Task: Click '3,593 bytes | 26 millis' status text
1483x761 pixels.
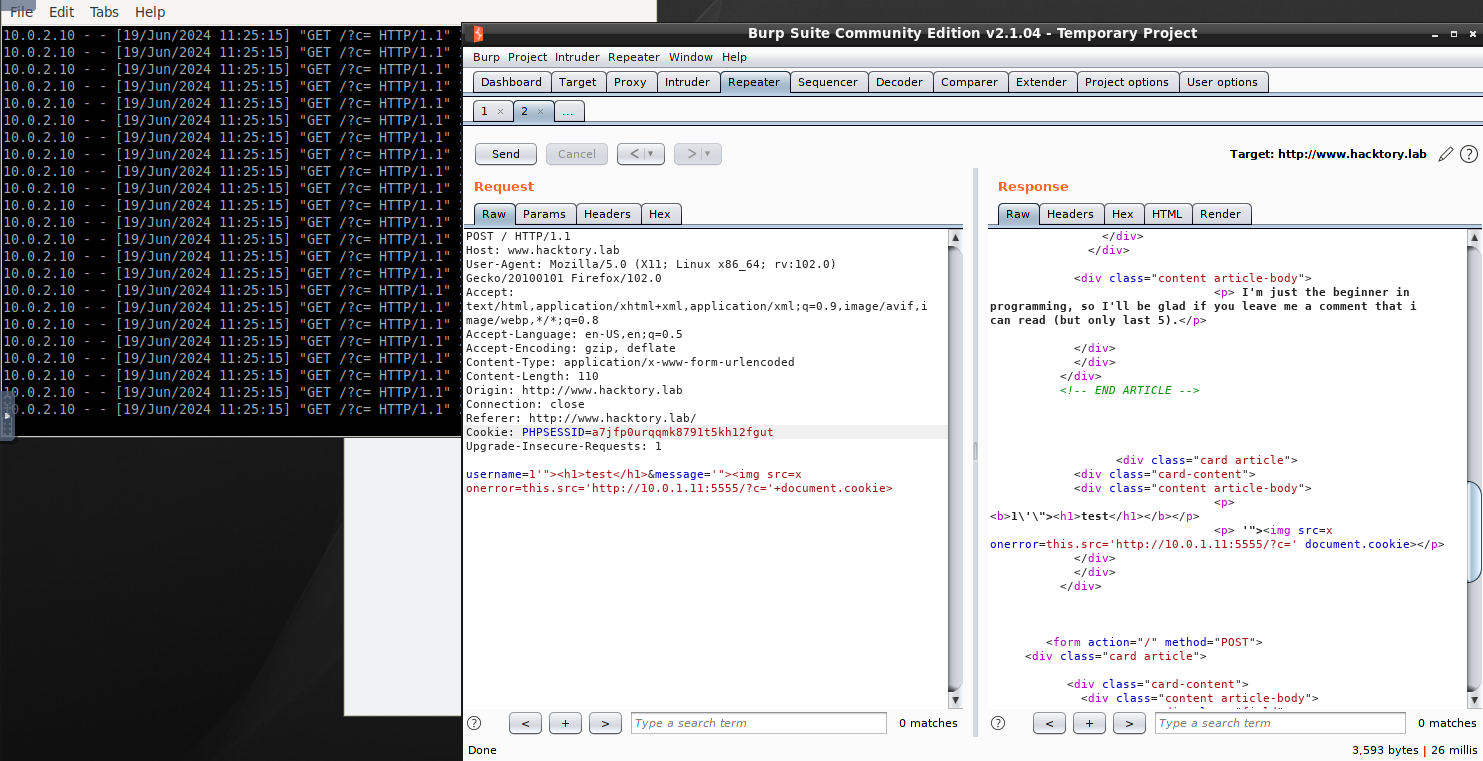Action: coord(1414,750)
